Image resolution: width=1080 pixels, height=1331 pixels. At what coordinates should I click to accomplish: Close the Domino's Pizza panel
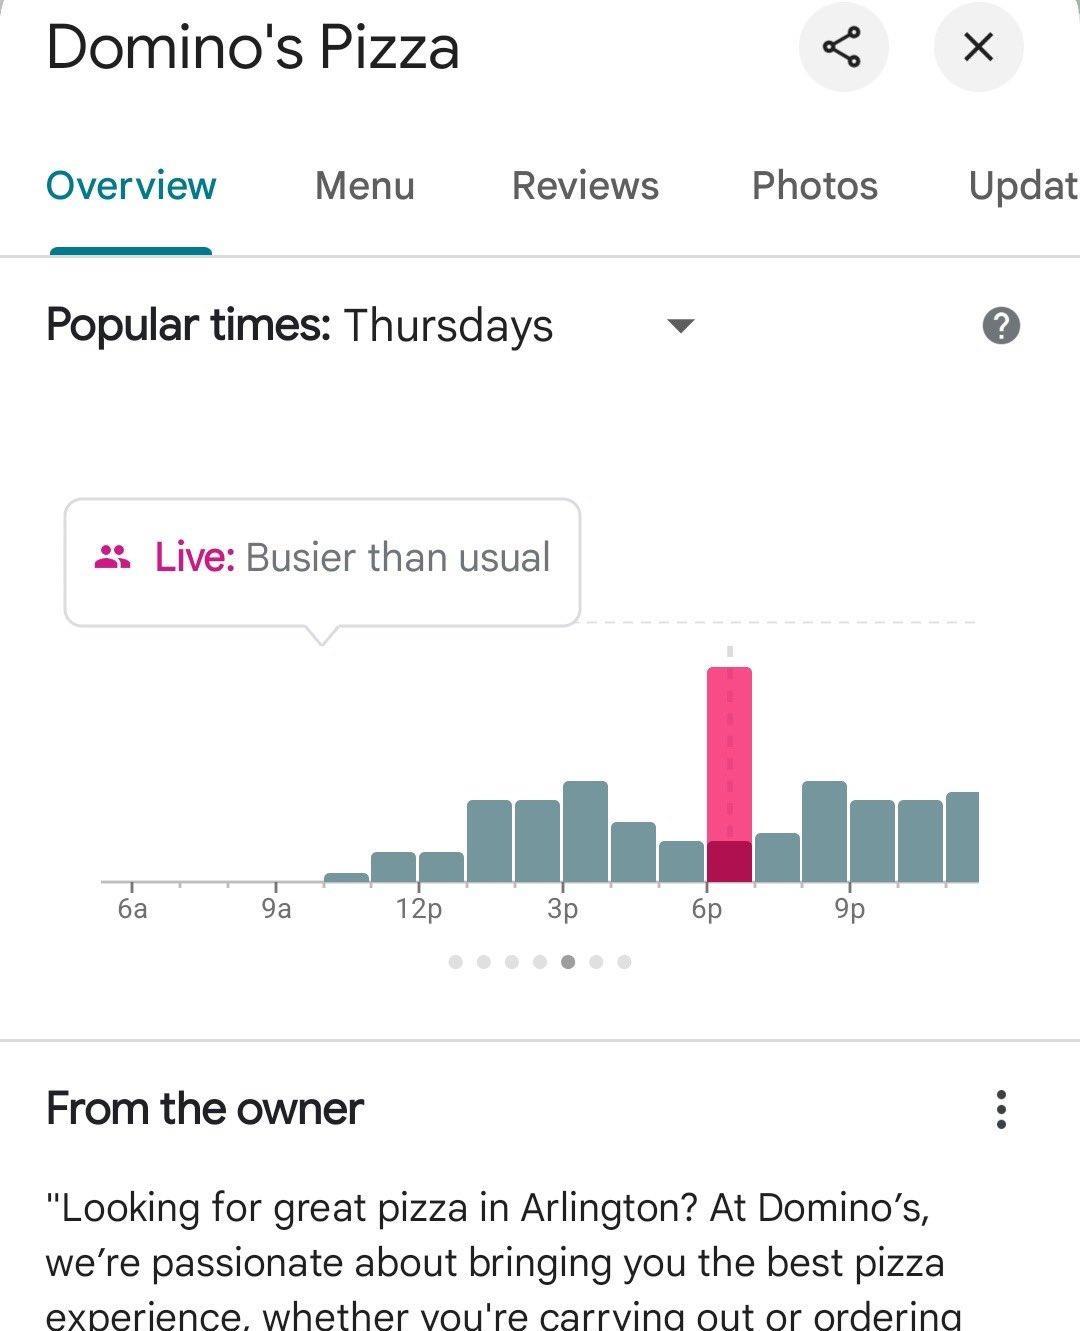[x=978, y=47]
